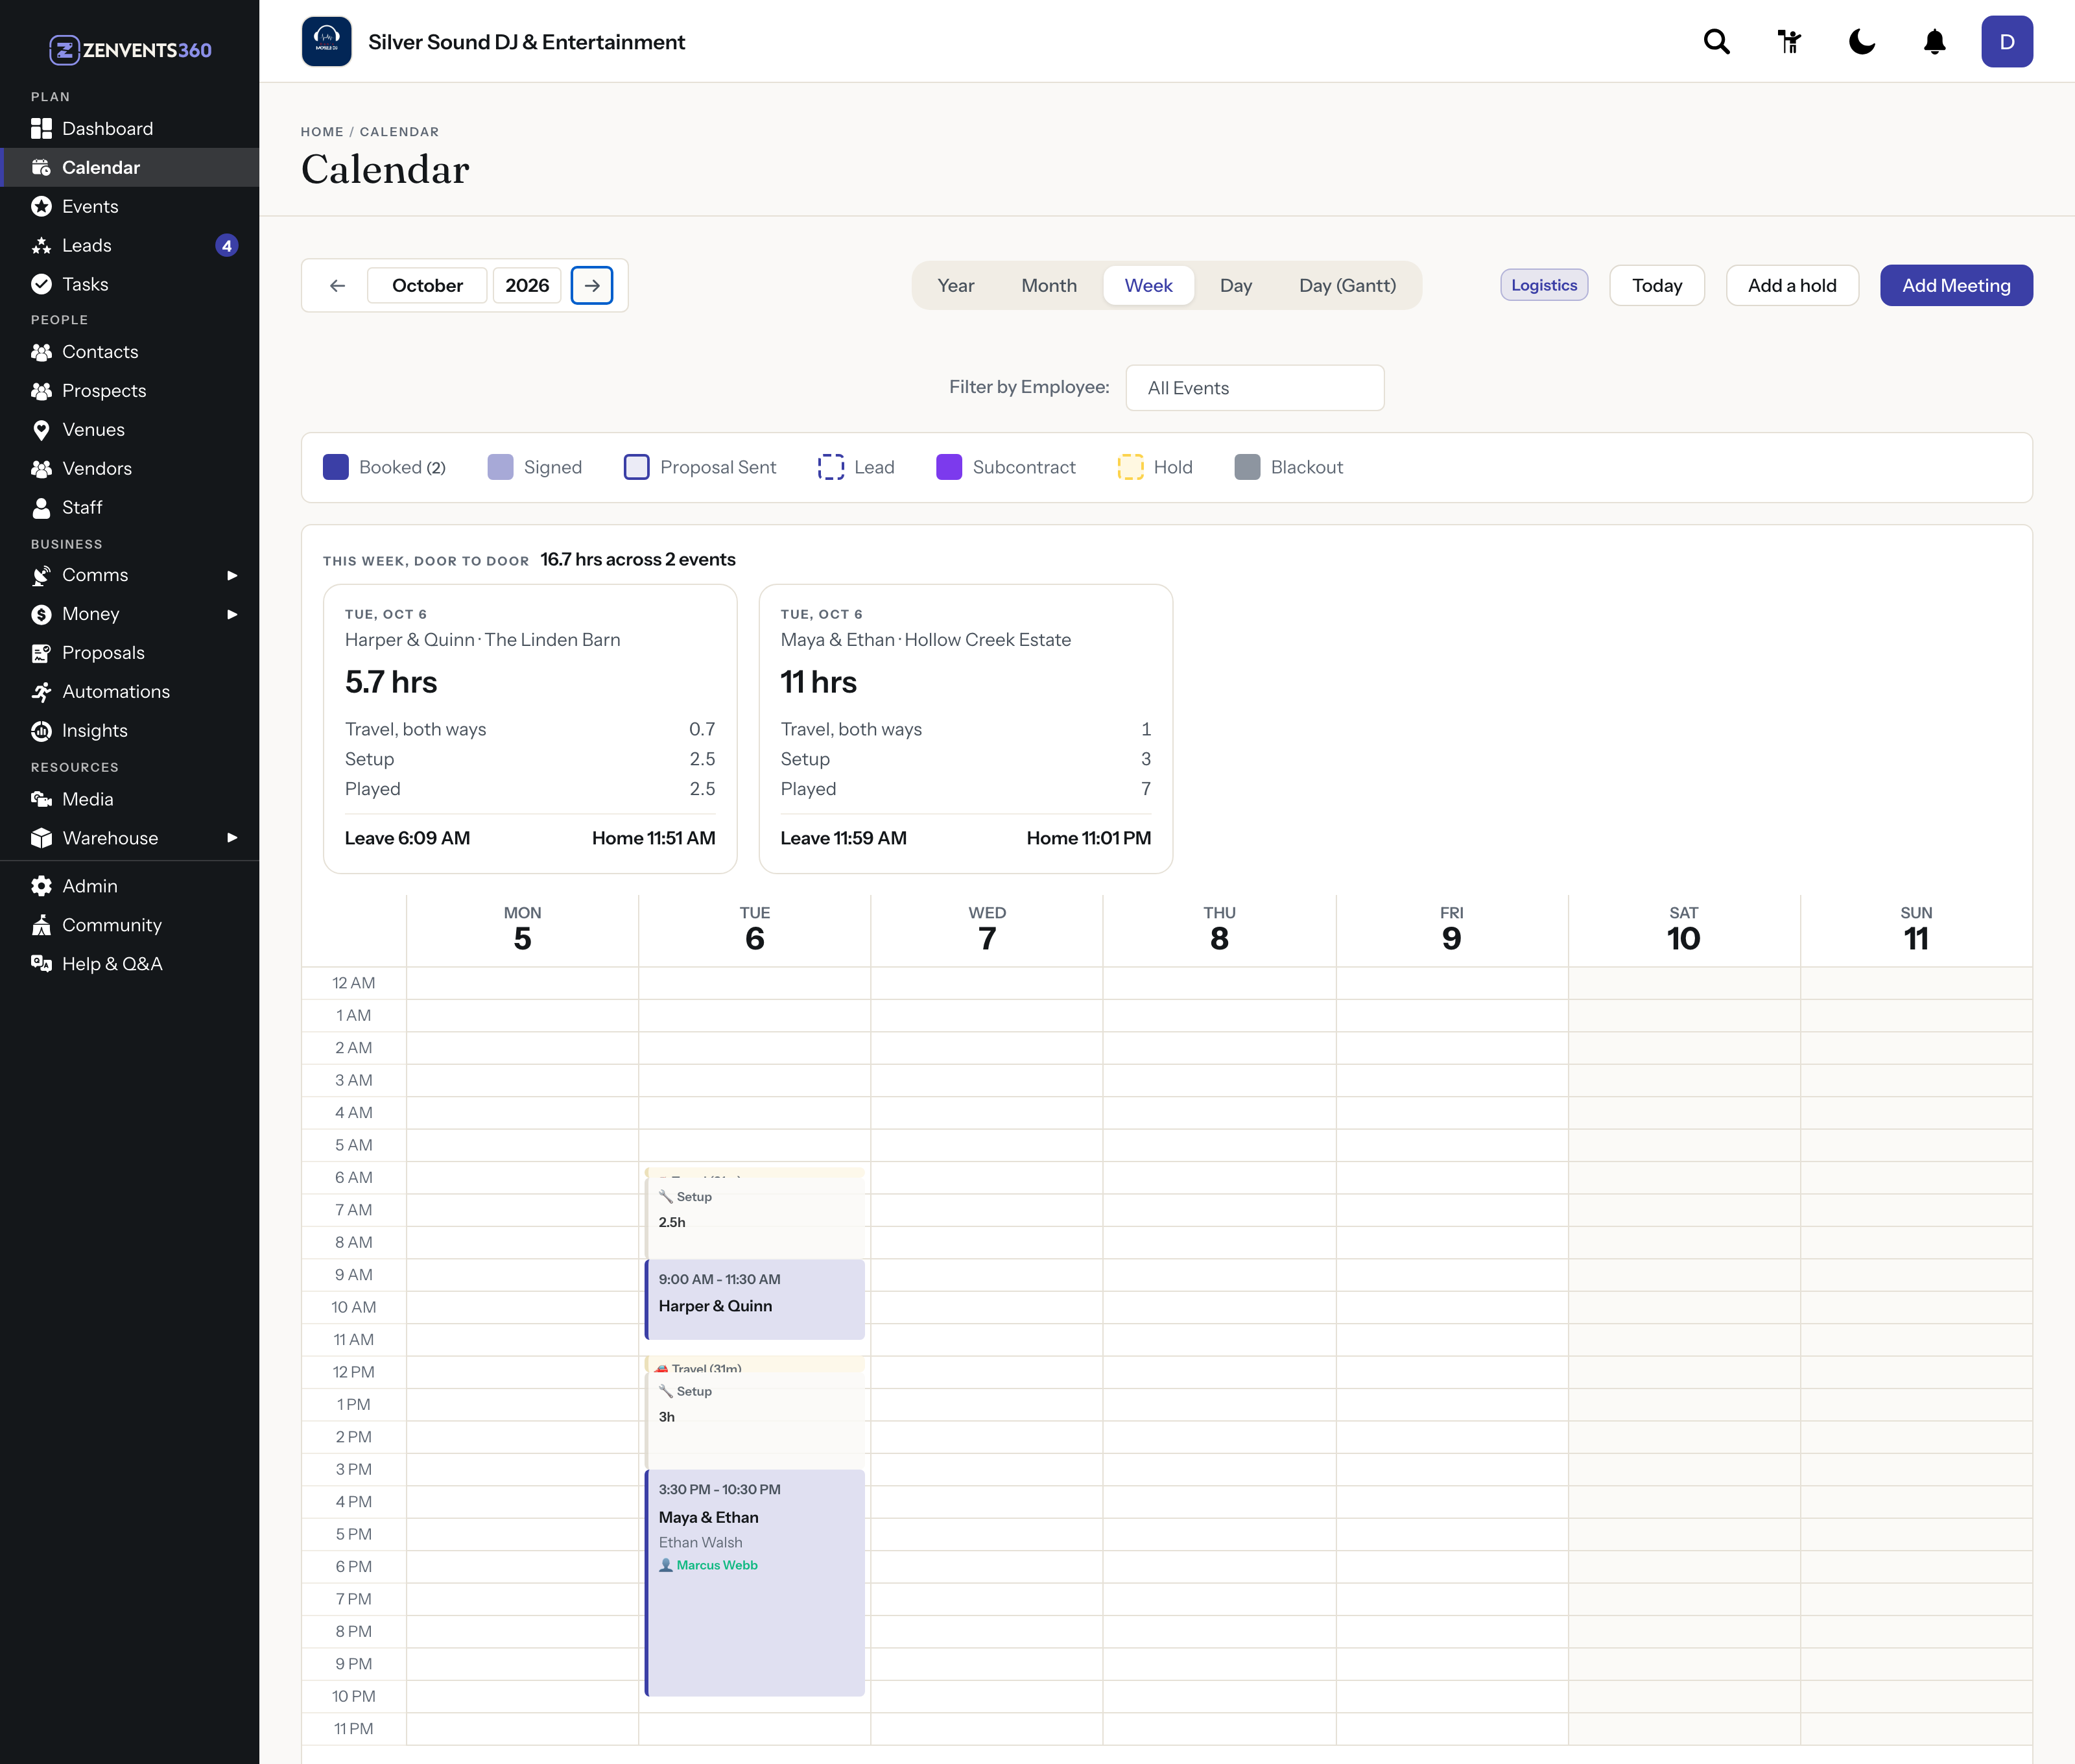Click Travel (31m) block
The image size is (2075, 1764).
click(x=755, y=1365)
